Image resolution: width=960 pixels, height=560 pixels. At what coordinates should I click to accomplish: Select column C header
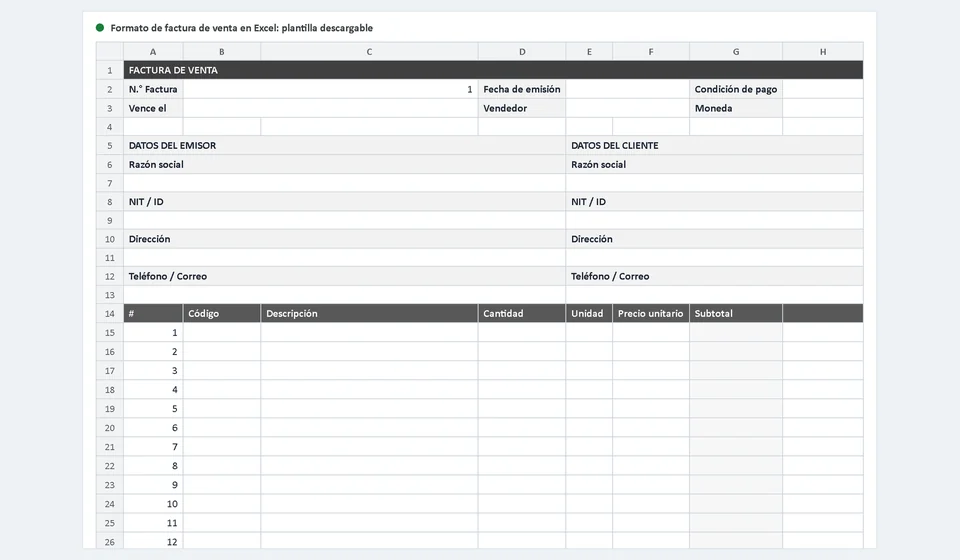(x=369, y=52)
